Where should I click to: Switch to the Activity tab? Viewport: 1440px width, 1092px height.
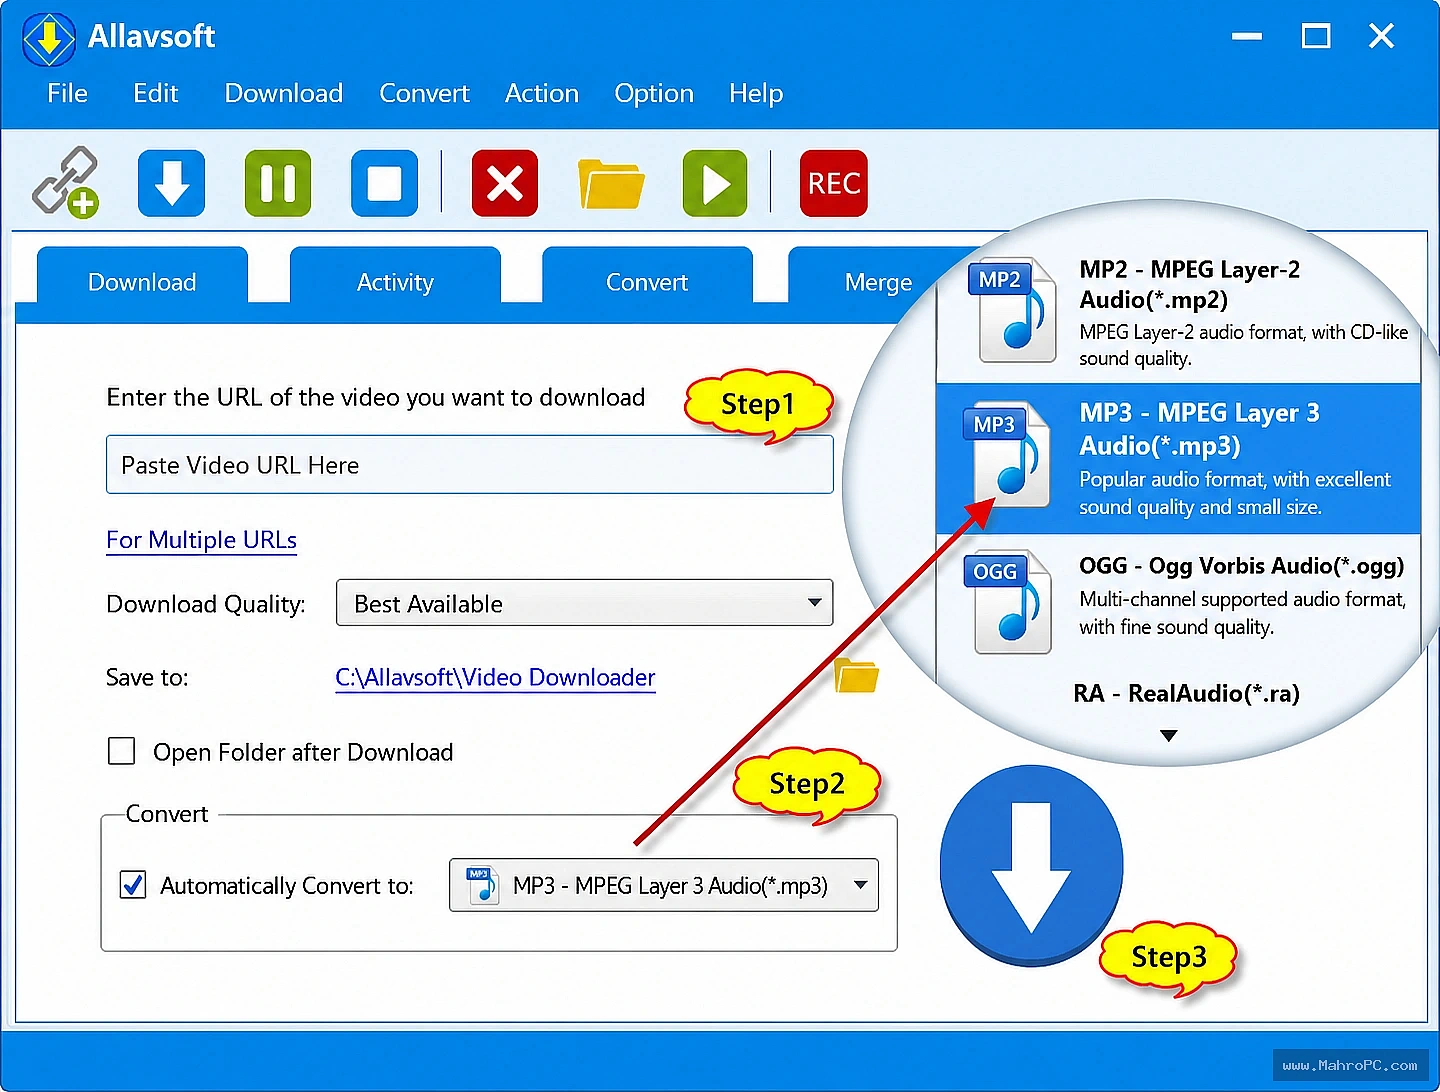coord(395,282)
